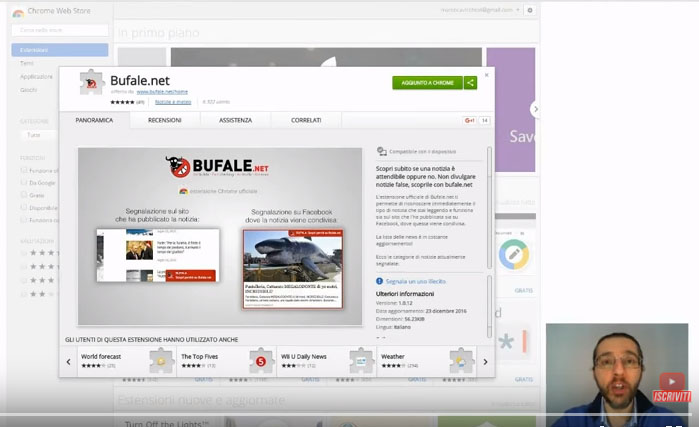Close the Bufale.net extension dialog
This screenshot has height=427, width=699.
[x=487, y=73]
